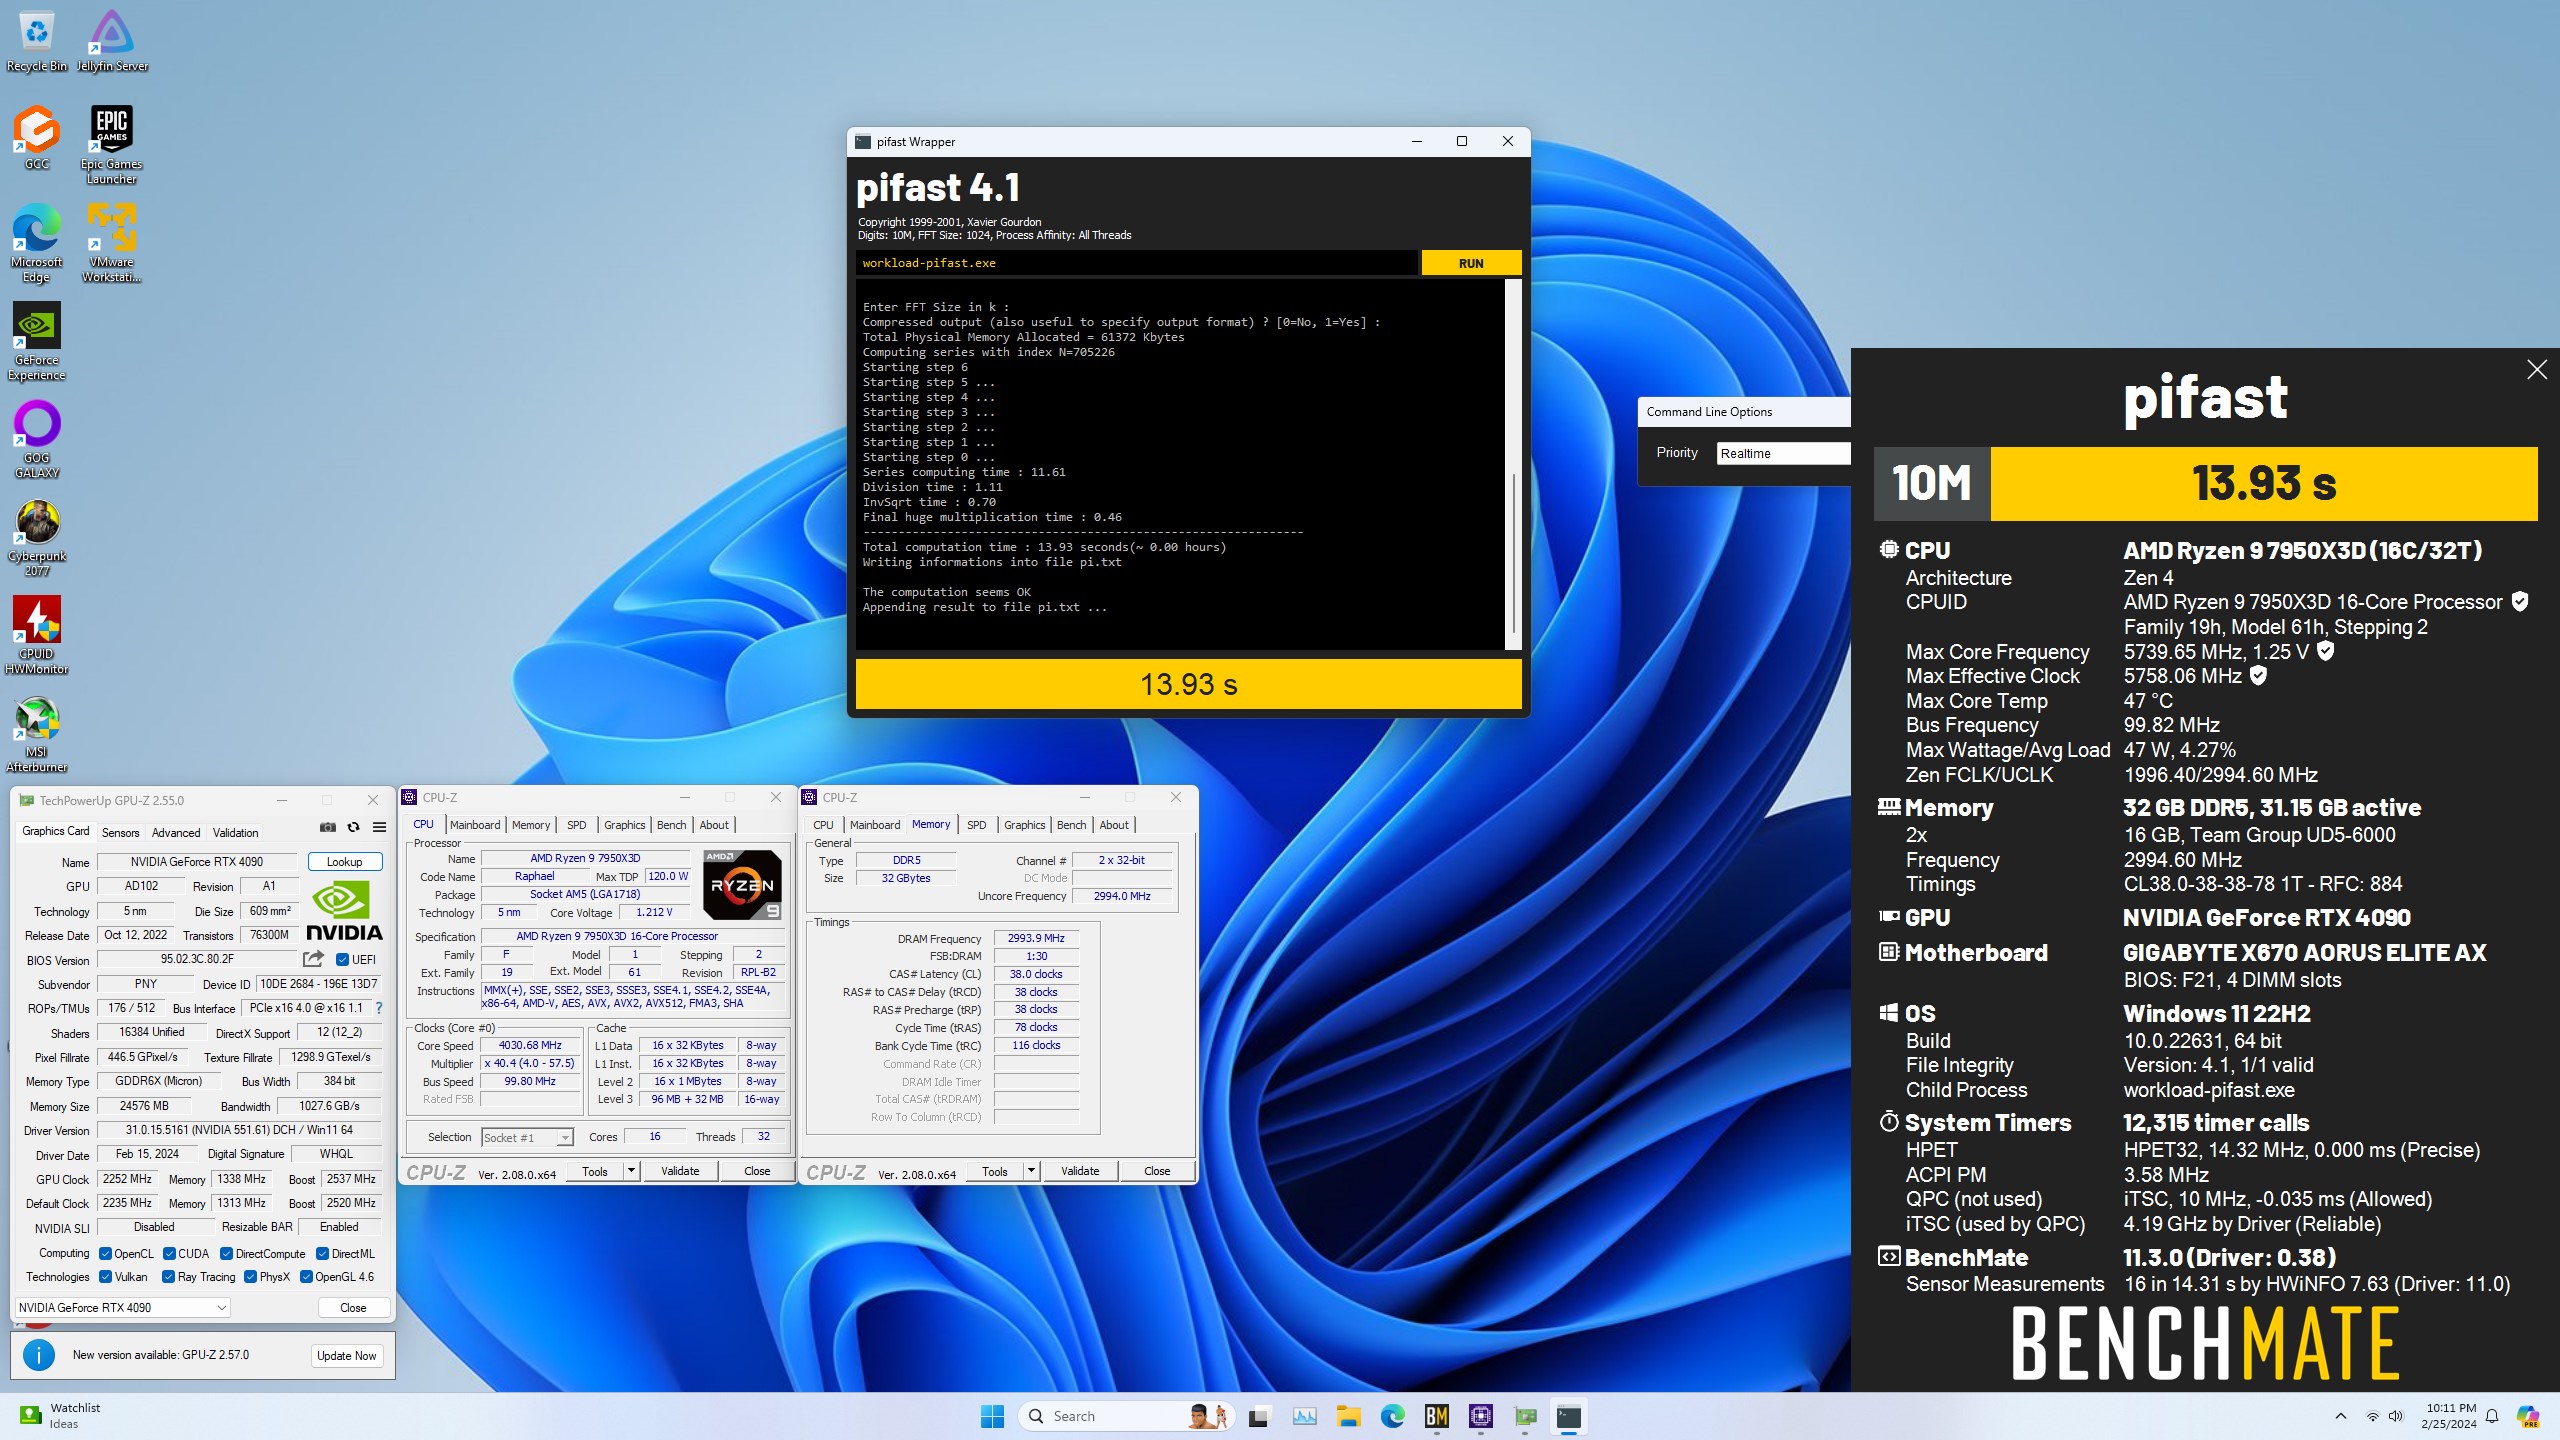Click the GPU-Z screenshot camera icon

coord(327,827)
